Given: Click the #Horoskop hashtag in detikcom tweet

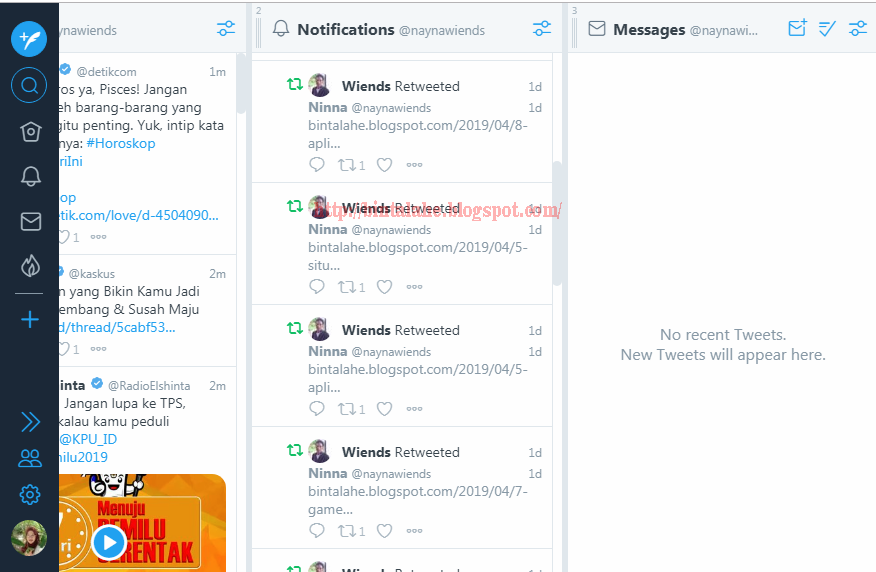Looking at the screenshot, I should coord(121,144).
